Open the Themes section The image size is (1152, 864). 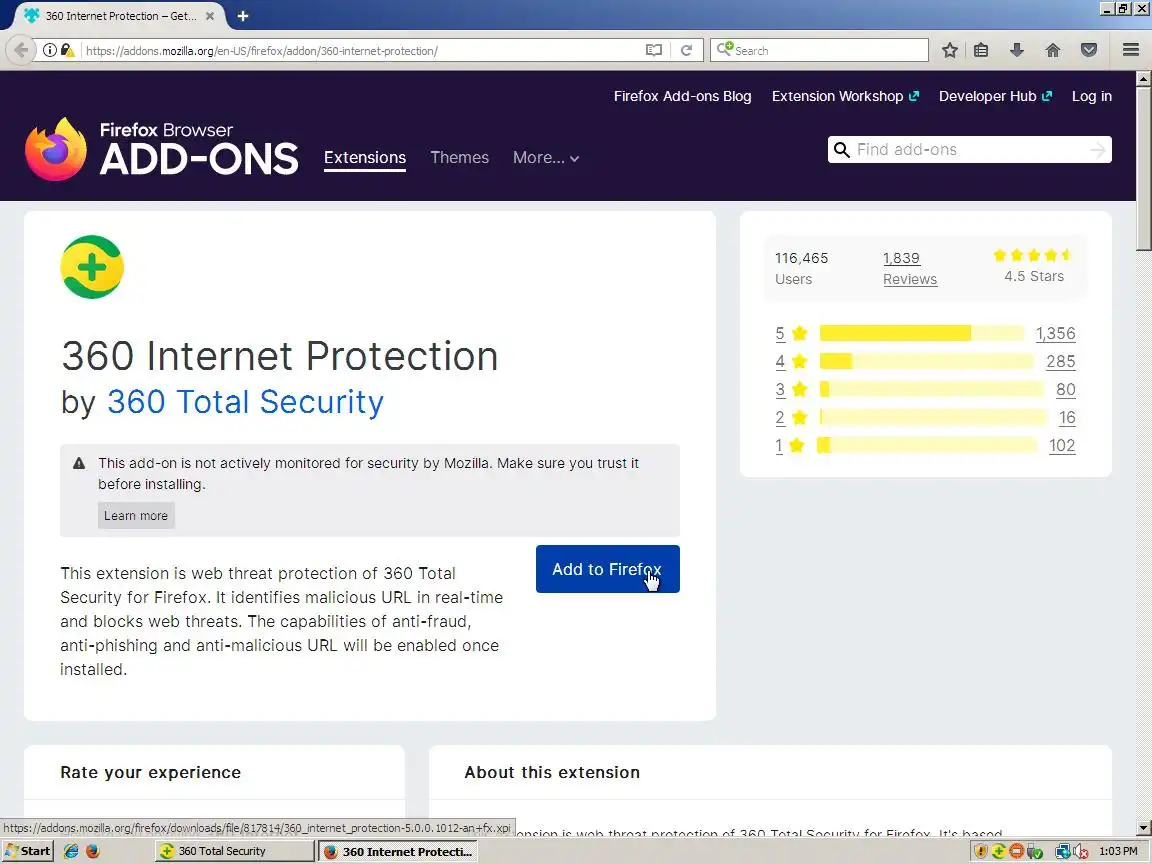(x=459, y=157)
